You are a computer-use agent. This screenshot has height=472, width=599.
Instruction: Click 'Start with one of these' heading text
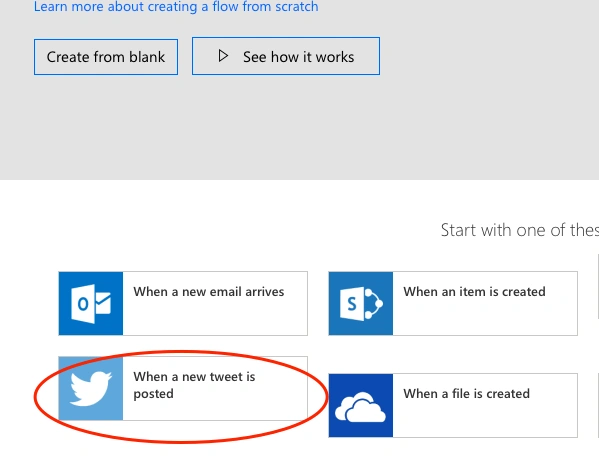point(520,230)
